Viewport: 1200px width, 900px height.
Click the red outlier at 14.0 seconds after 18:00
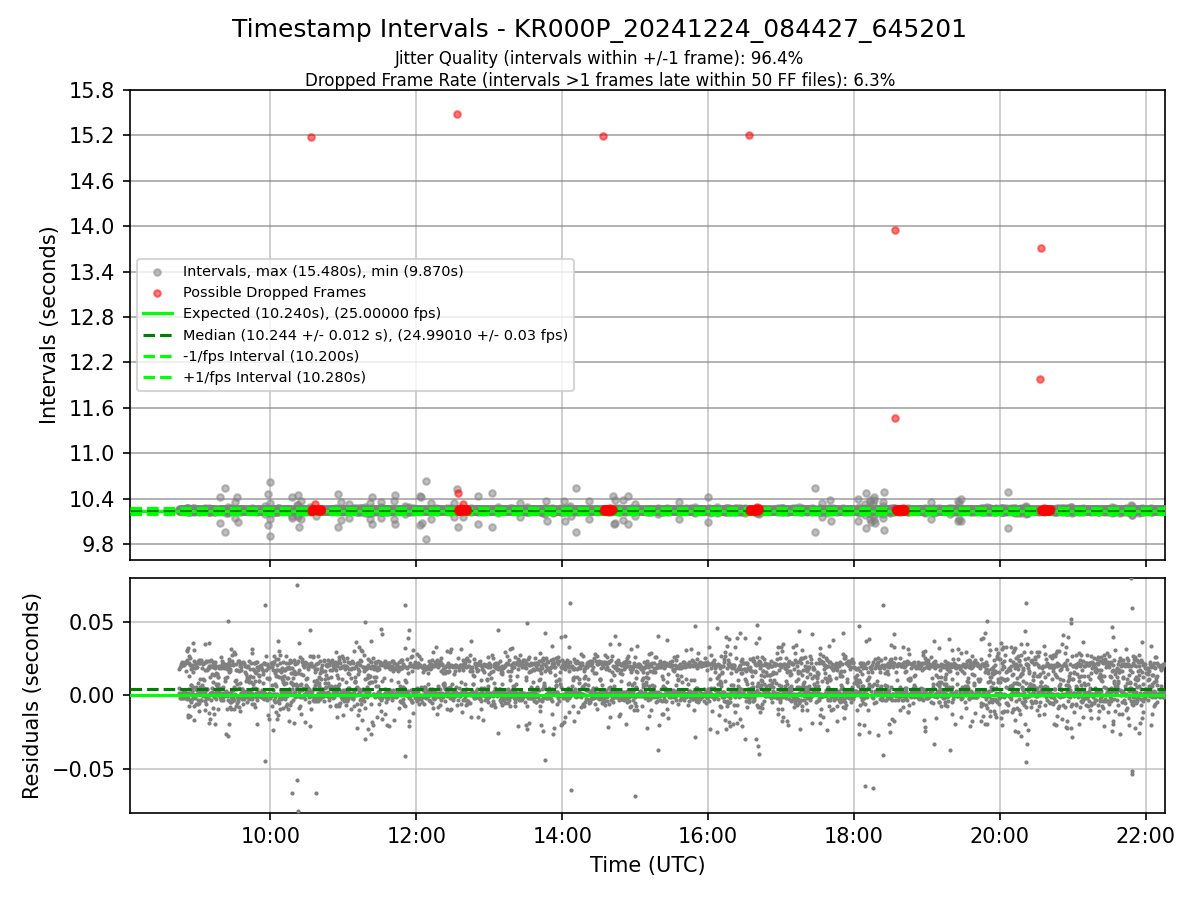pyautogui.click(x=895, y=230)
